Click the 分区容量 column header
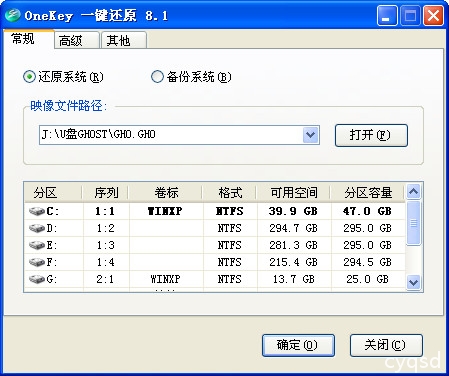This screenshot has height=376, width=449. [x=368, y=193]
